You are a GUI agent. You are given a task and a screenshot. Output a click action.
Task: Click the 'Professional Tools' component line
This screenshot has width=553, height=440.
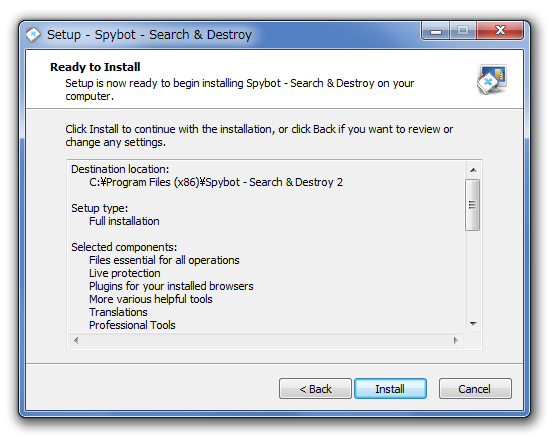(x=132, y=325)
